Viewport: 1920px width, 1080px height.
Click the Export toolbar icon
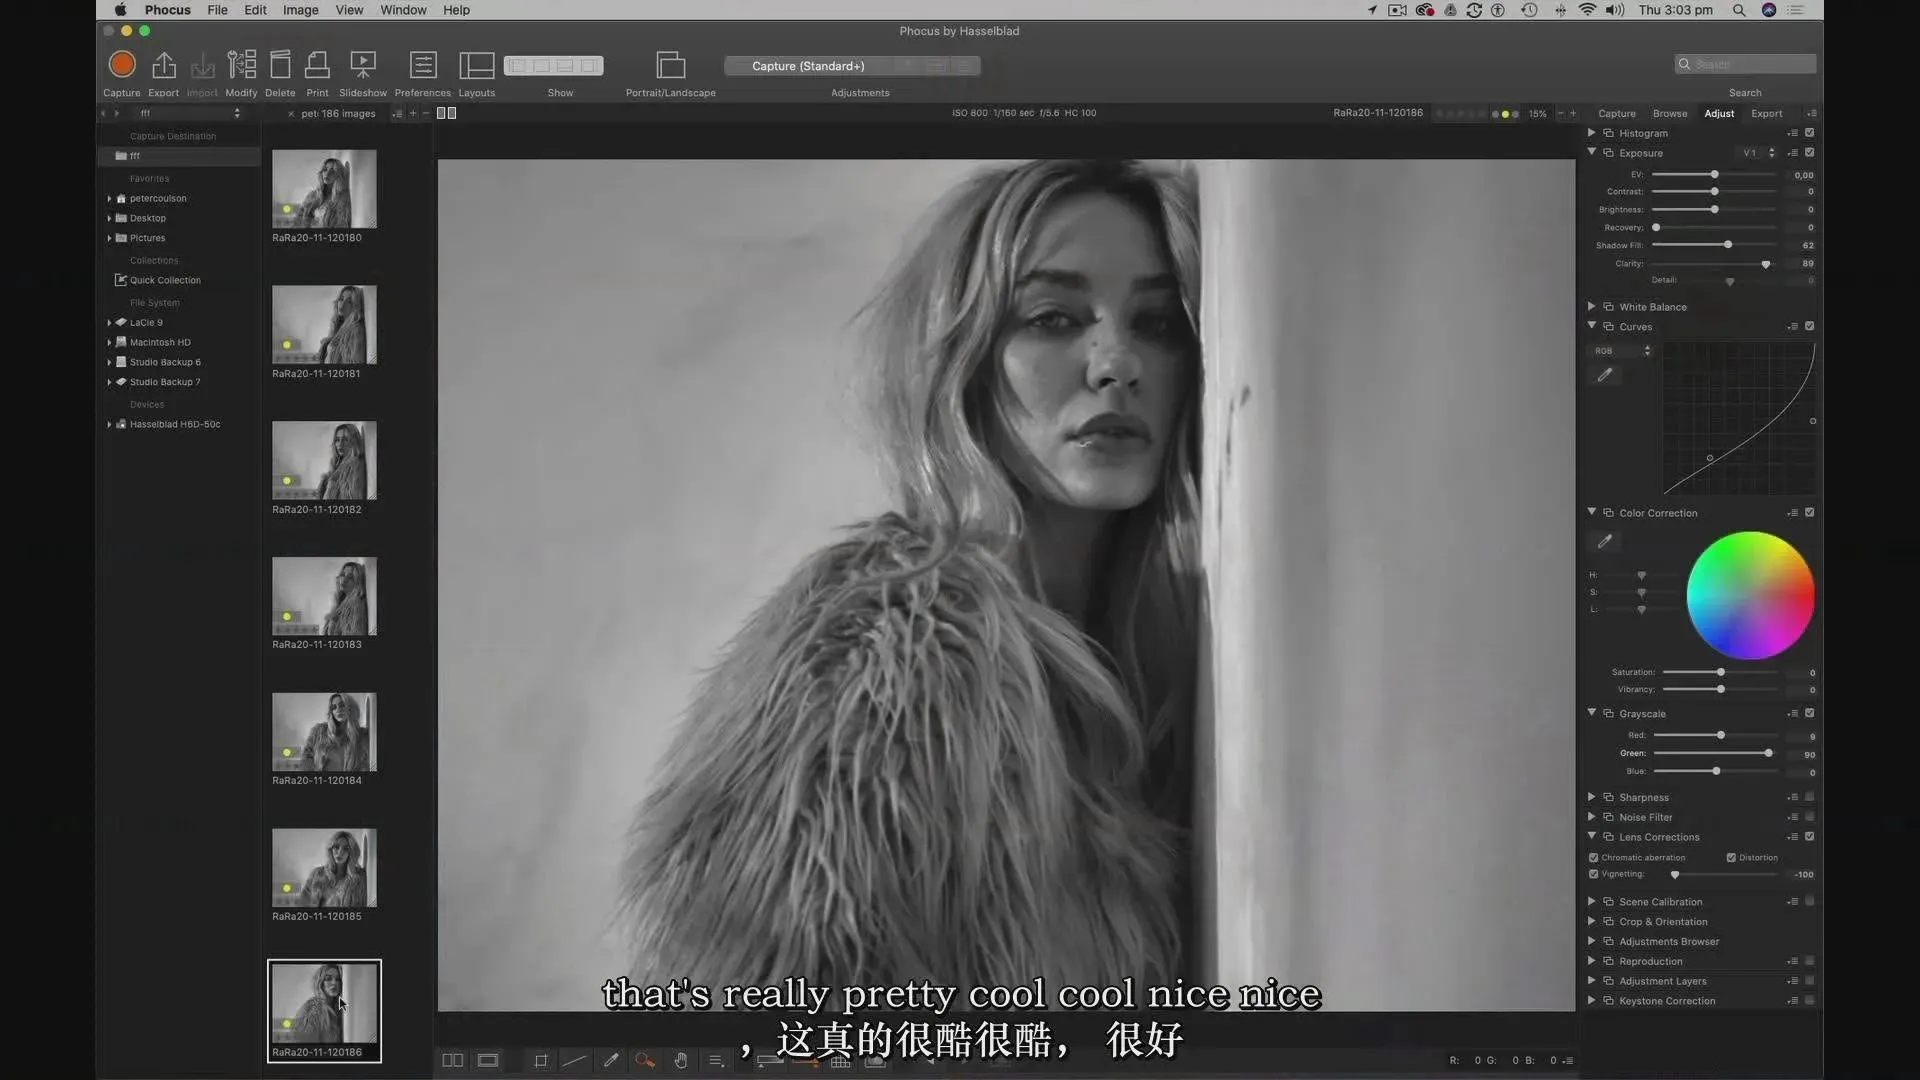[163, 66]
